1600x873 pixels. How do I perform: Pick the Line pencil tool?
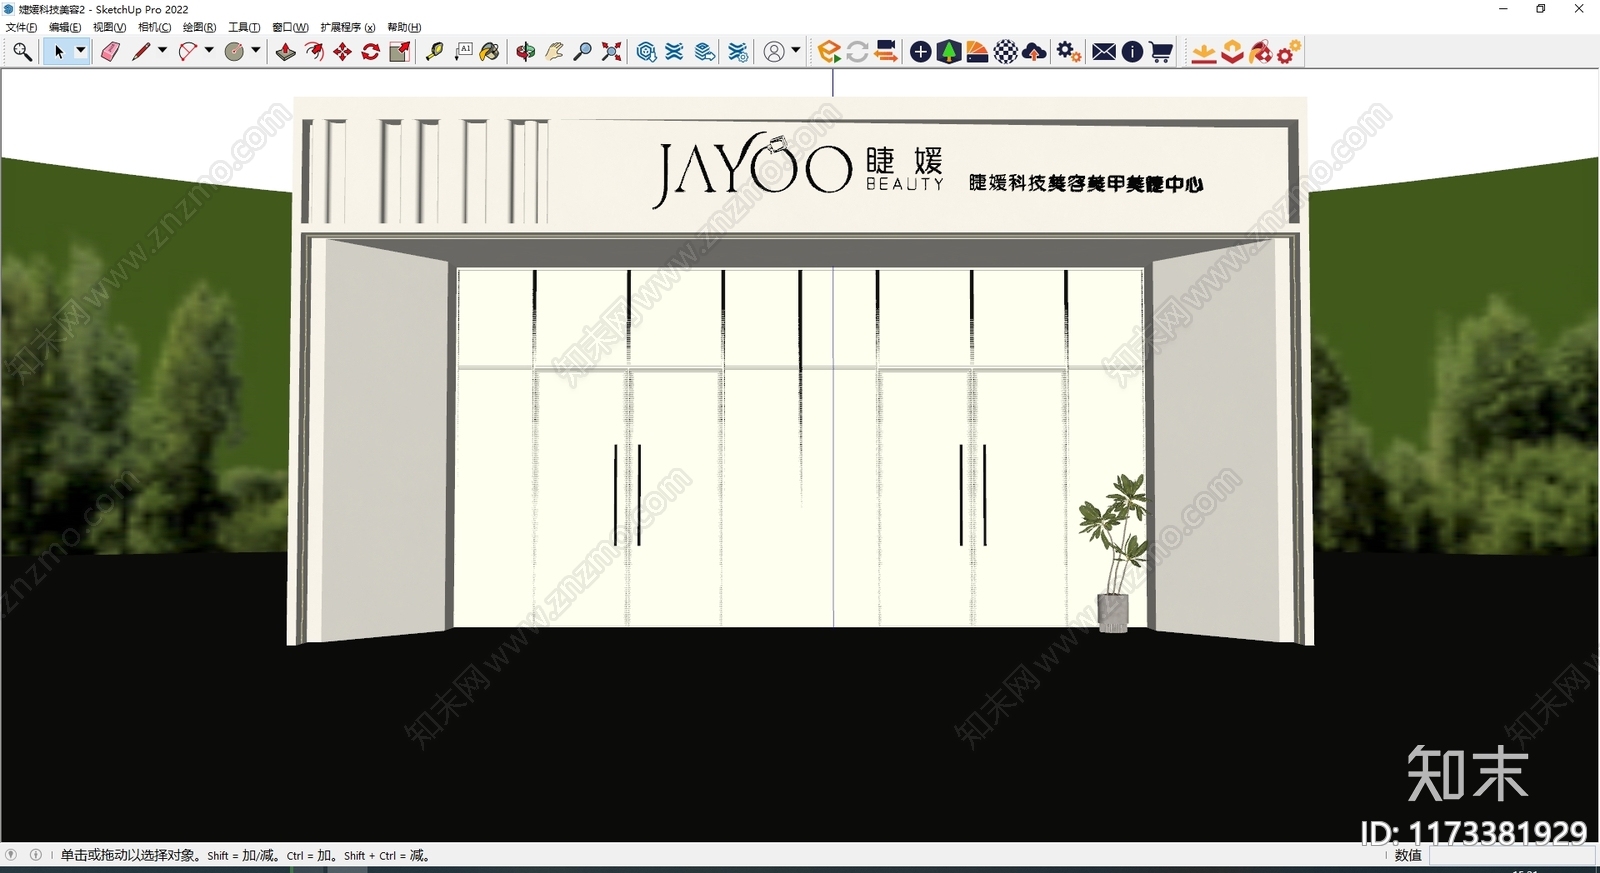[x=140, y=52]
